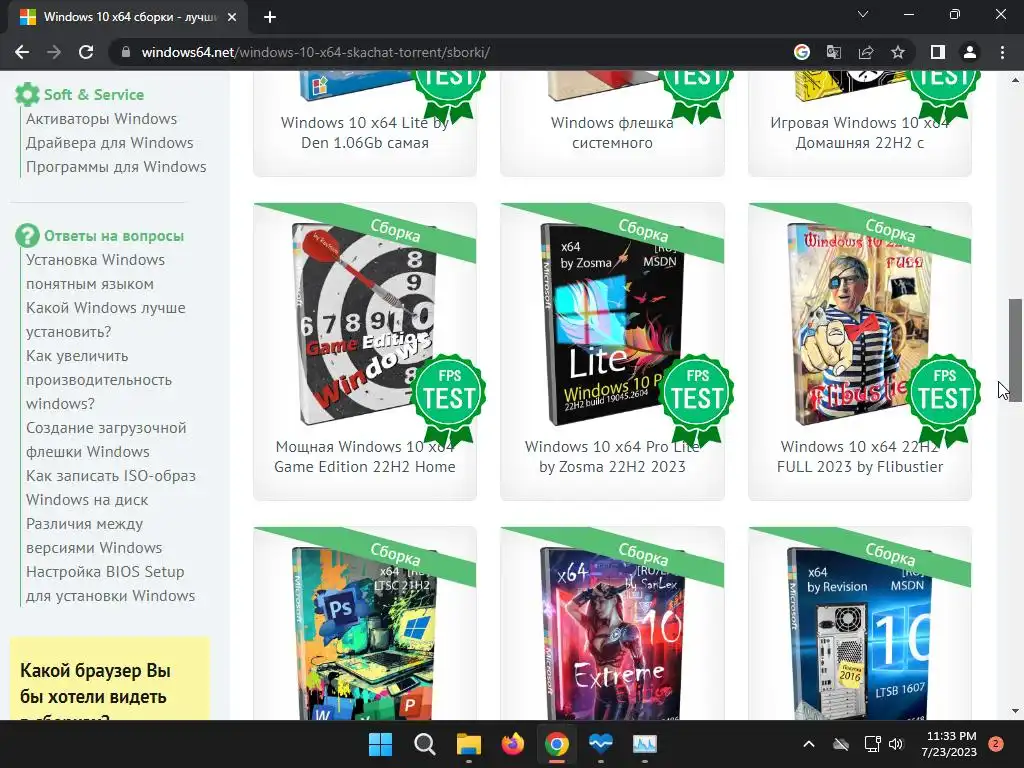This screenshot has height=768, width=1024.
Task: Launch Firefox from the taskbar
Action: (513, 744)
